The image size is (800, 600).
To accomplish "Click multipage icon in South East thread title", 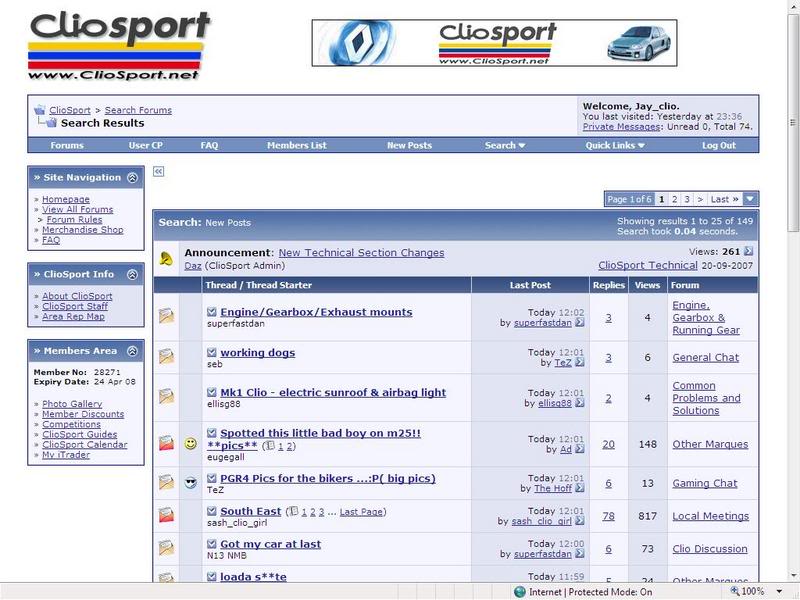I will [293, 511].
